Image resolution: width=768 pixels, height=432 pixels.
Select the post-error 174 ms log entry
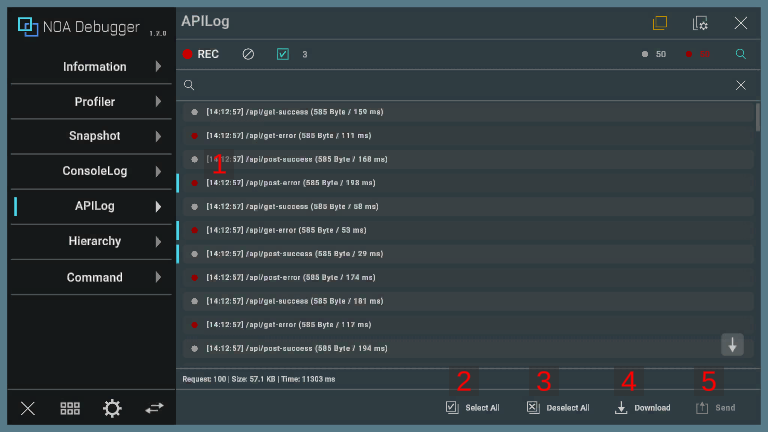[x=468, y=277]
